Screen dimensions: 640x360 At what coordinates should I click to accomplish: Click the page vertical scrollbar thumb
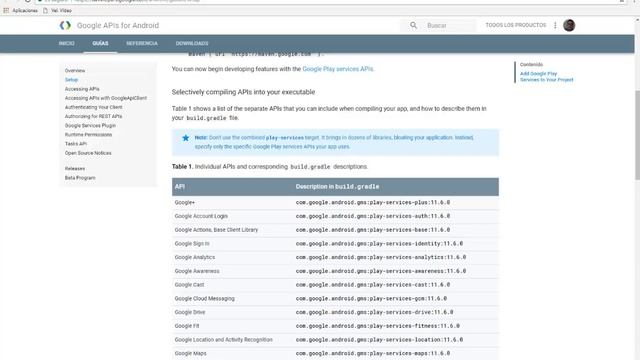tap(637, 135)
